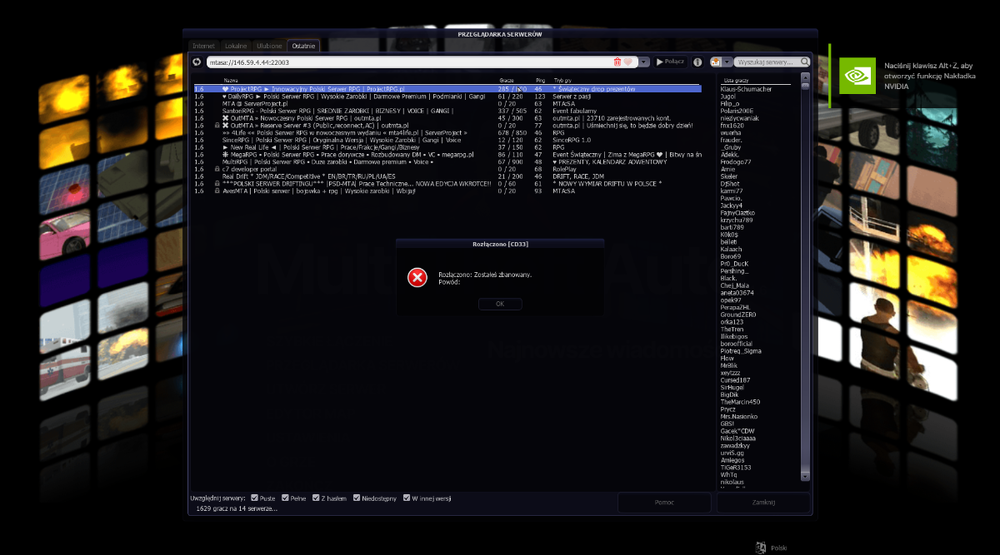This screenshot has width=1000, height=555.
Task: Switch to the Lokalne tab
Action: [x=236, y=46]
